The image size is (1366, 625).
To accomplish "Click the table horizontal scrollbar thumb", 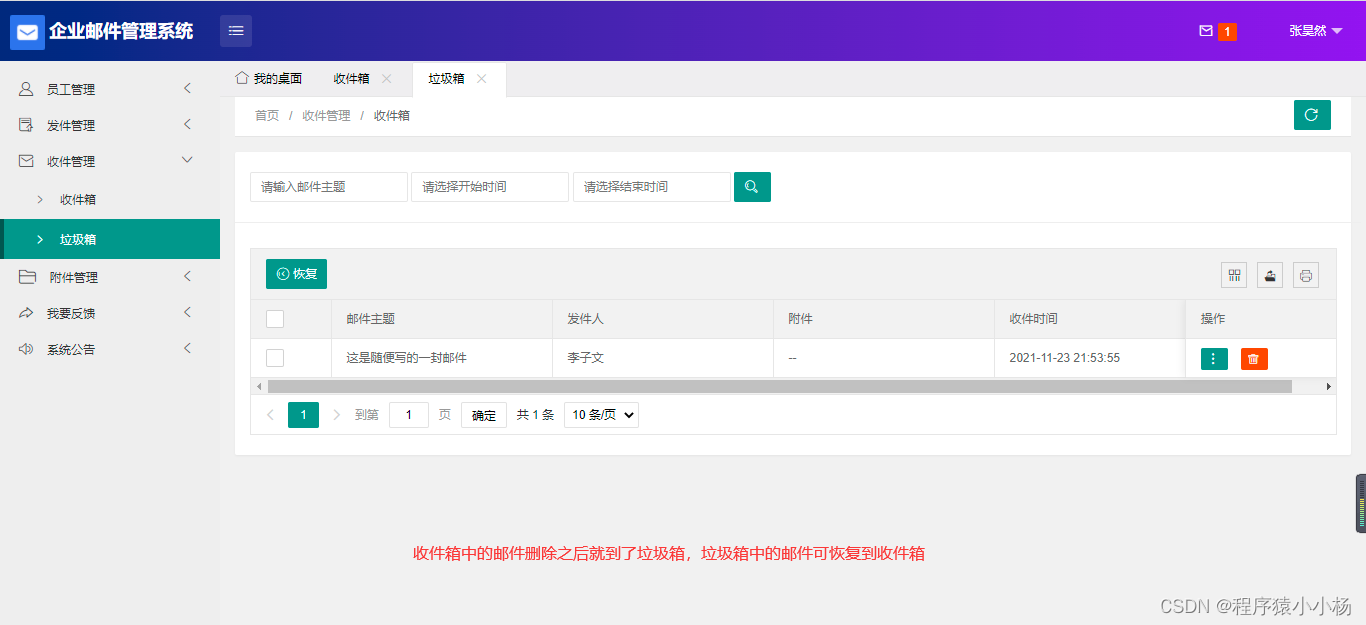I will pos(779,386).
